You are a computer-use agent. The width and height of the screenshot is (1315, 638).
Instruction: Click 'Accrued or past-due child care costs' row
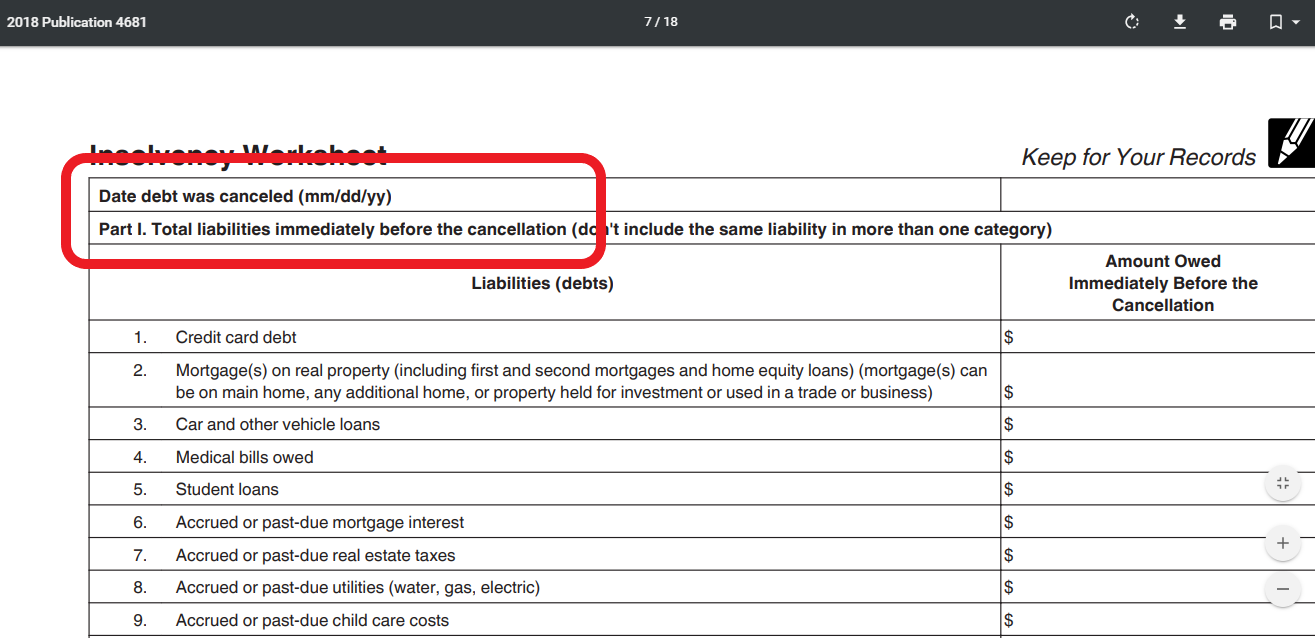point(545,620)
